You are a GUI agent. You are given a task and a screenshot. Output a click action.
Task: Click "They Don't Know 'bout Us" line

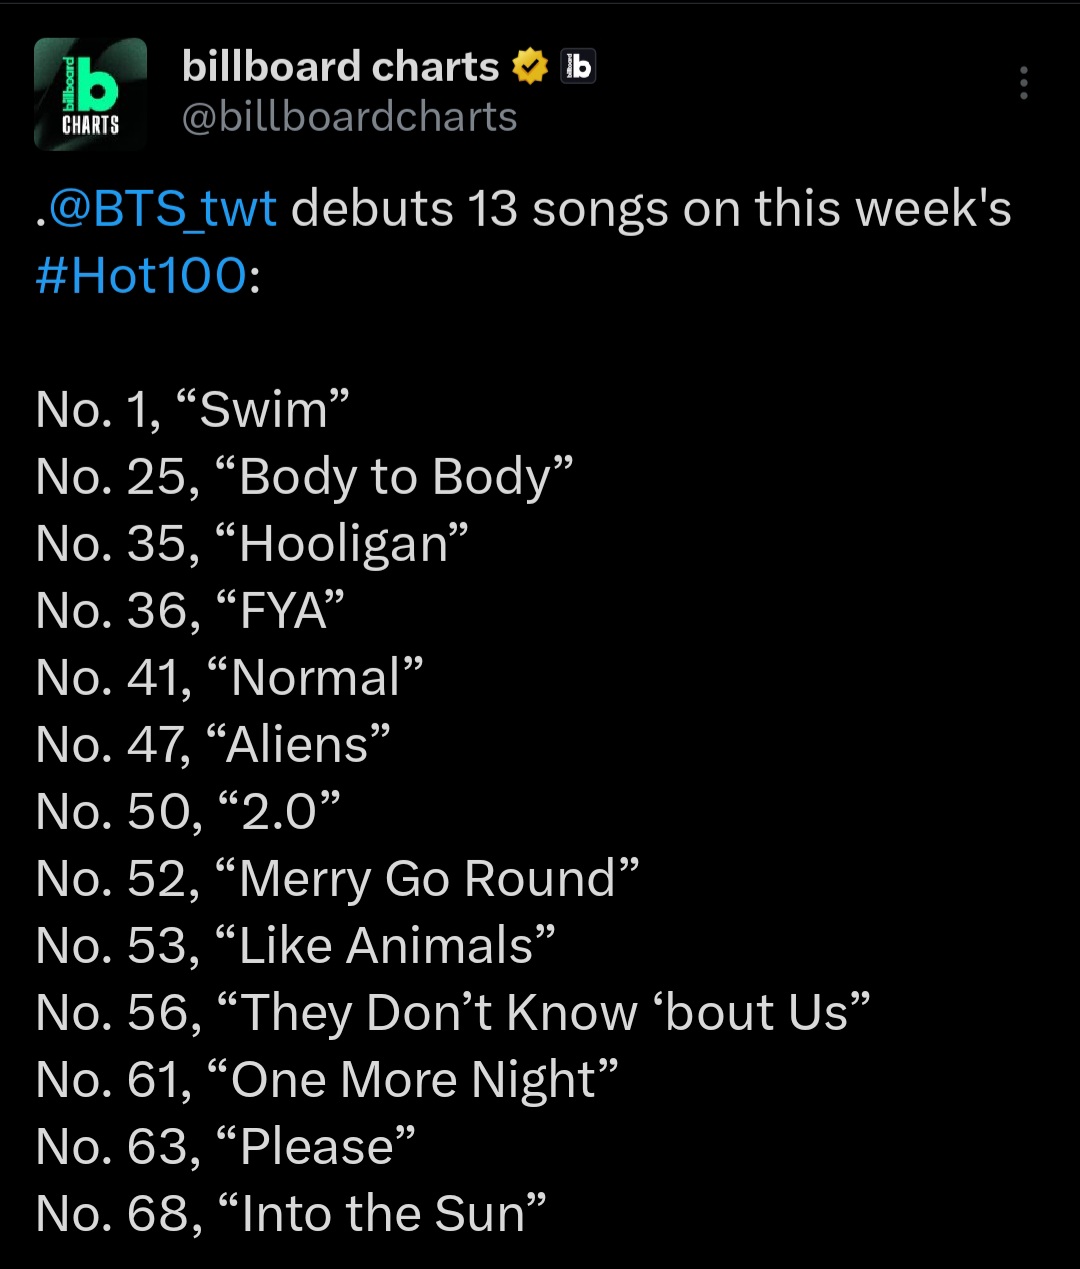452,1013
